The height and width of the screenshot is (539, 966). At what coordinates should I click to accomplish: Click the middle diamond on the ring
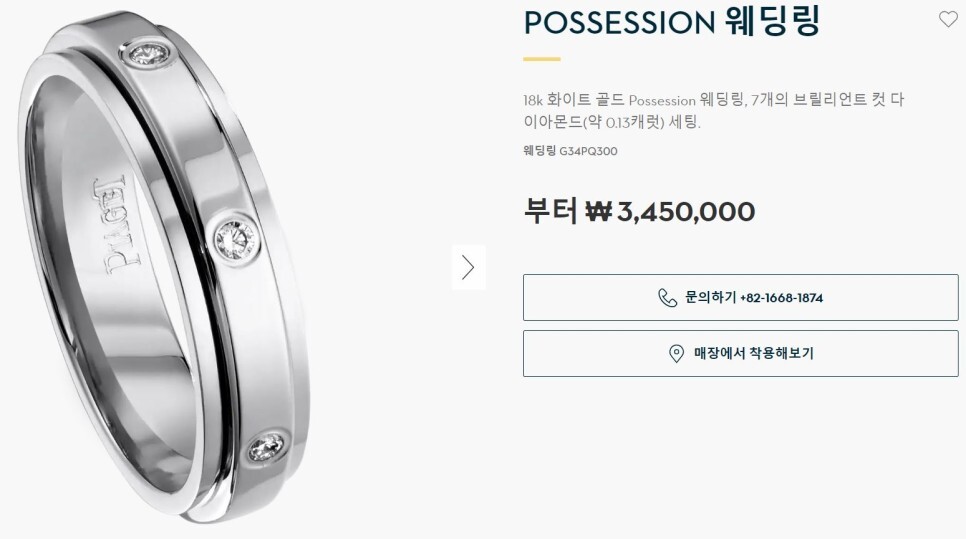[236, 237]
